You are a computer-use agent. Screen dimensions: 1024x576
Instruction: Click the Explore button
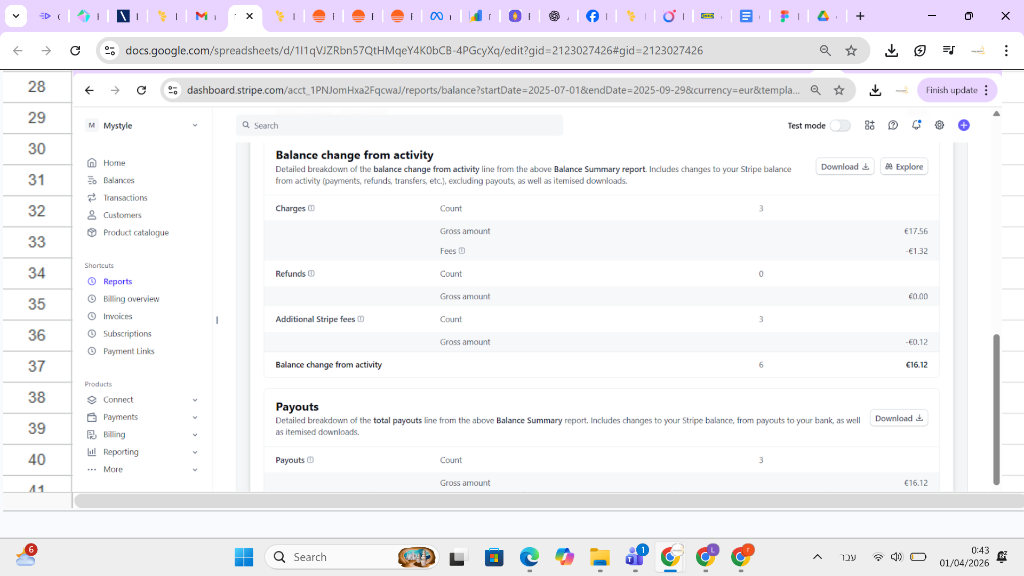pos(904,167)
